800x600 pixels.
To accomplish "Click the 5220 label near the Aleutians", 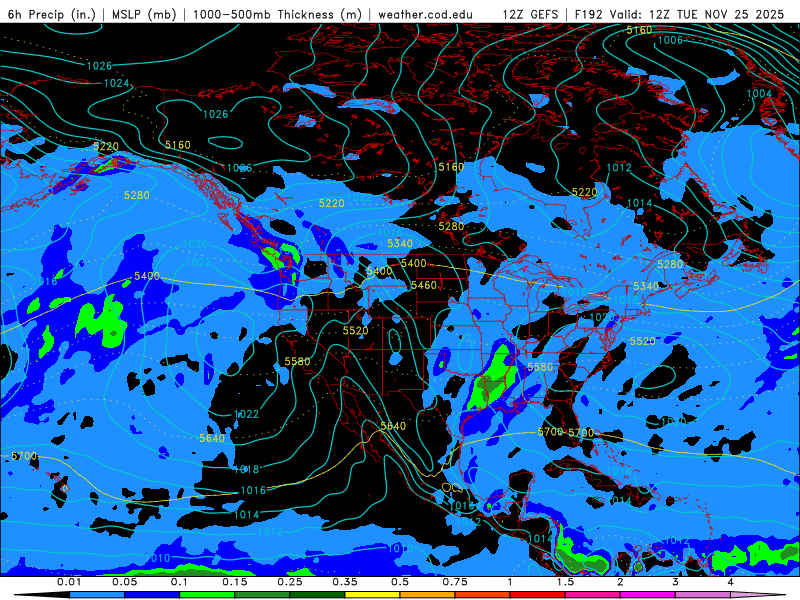I will coord(106,147).
